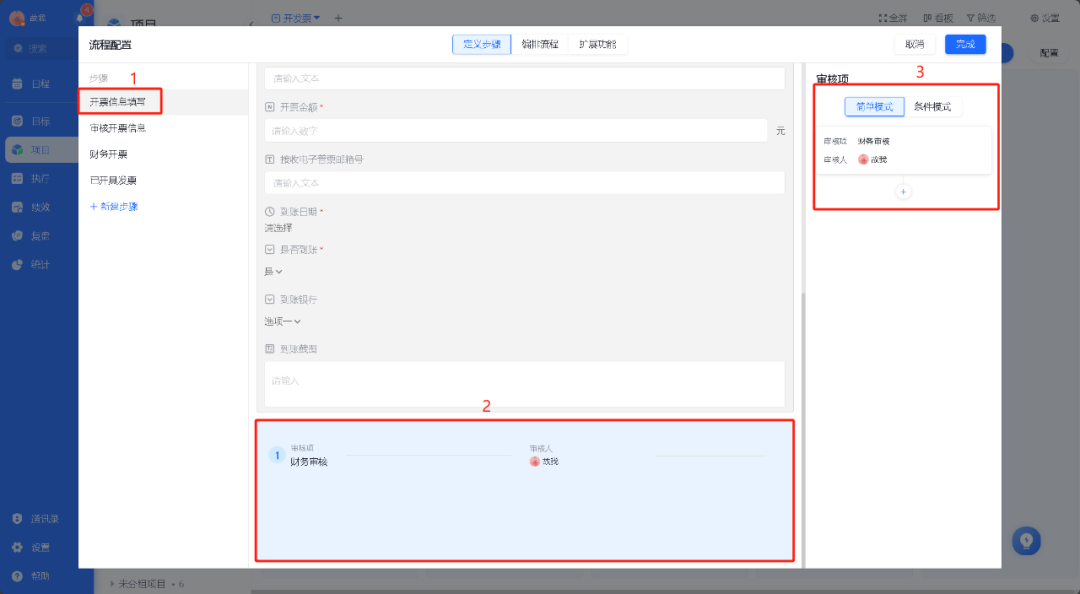The image size is (1080, 594).
Task: Click 新建步骤 to add a step
Action: (114, 207)
